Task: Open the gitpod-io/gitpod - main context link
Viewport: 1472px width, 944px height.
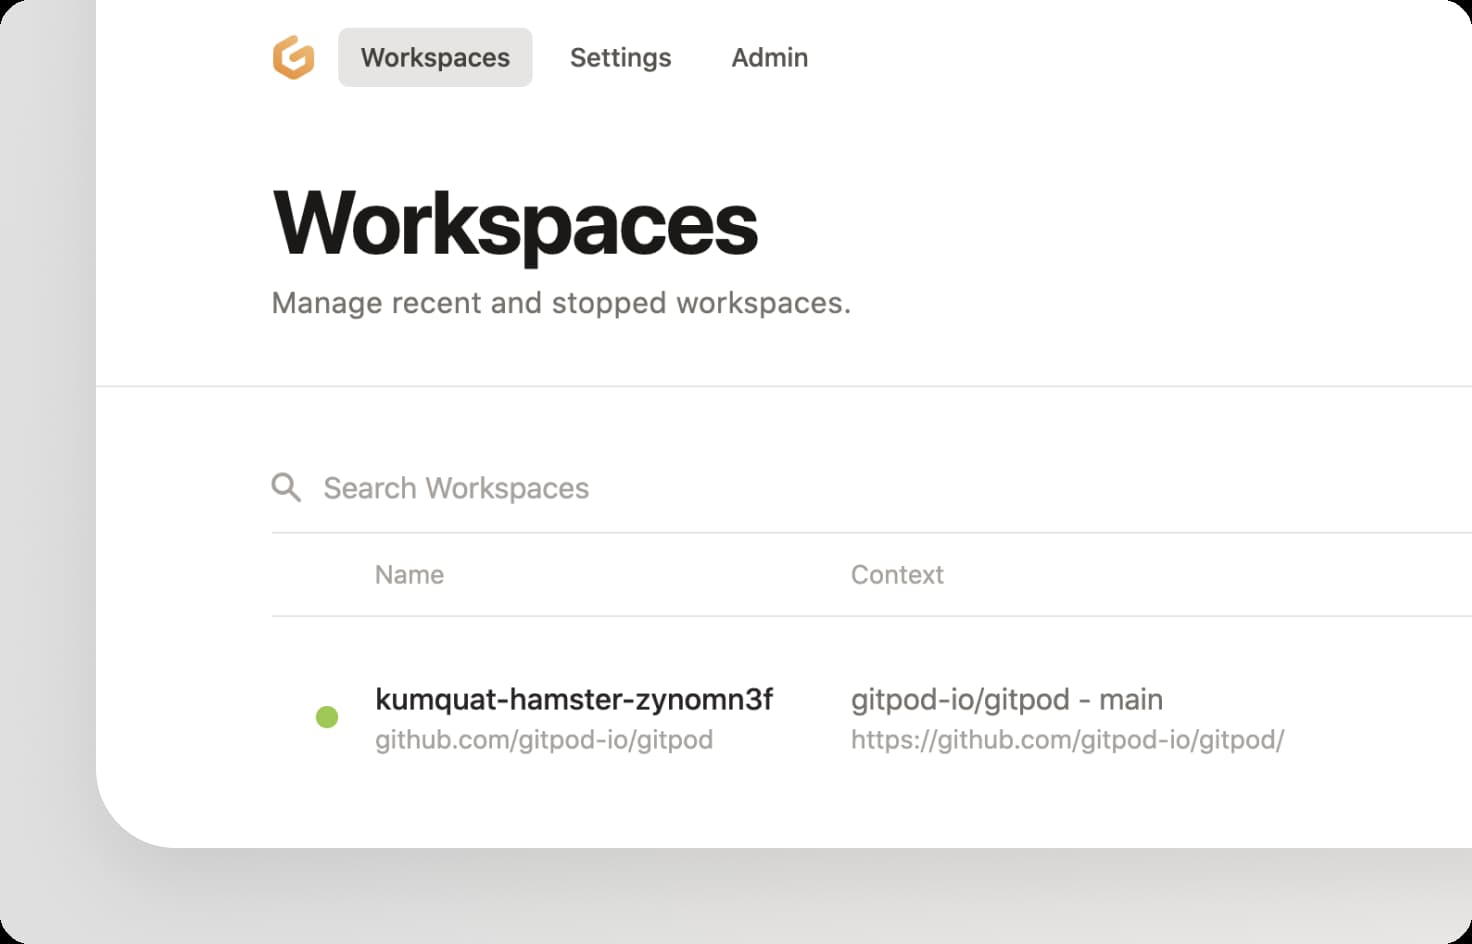Action: coord(1006,700)
